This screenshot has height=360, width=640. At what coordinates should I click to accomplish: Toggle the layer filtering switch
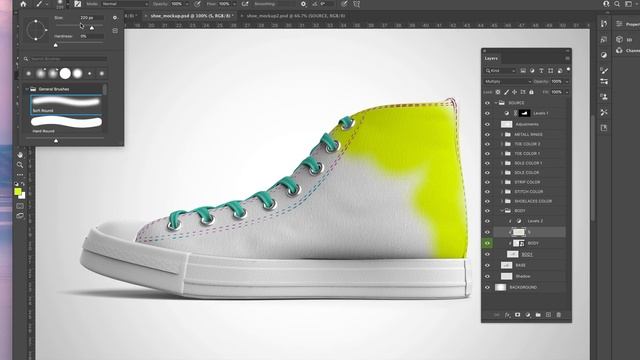568,70
